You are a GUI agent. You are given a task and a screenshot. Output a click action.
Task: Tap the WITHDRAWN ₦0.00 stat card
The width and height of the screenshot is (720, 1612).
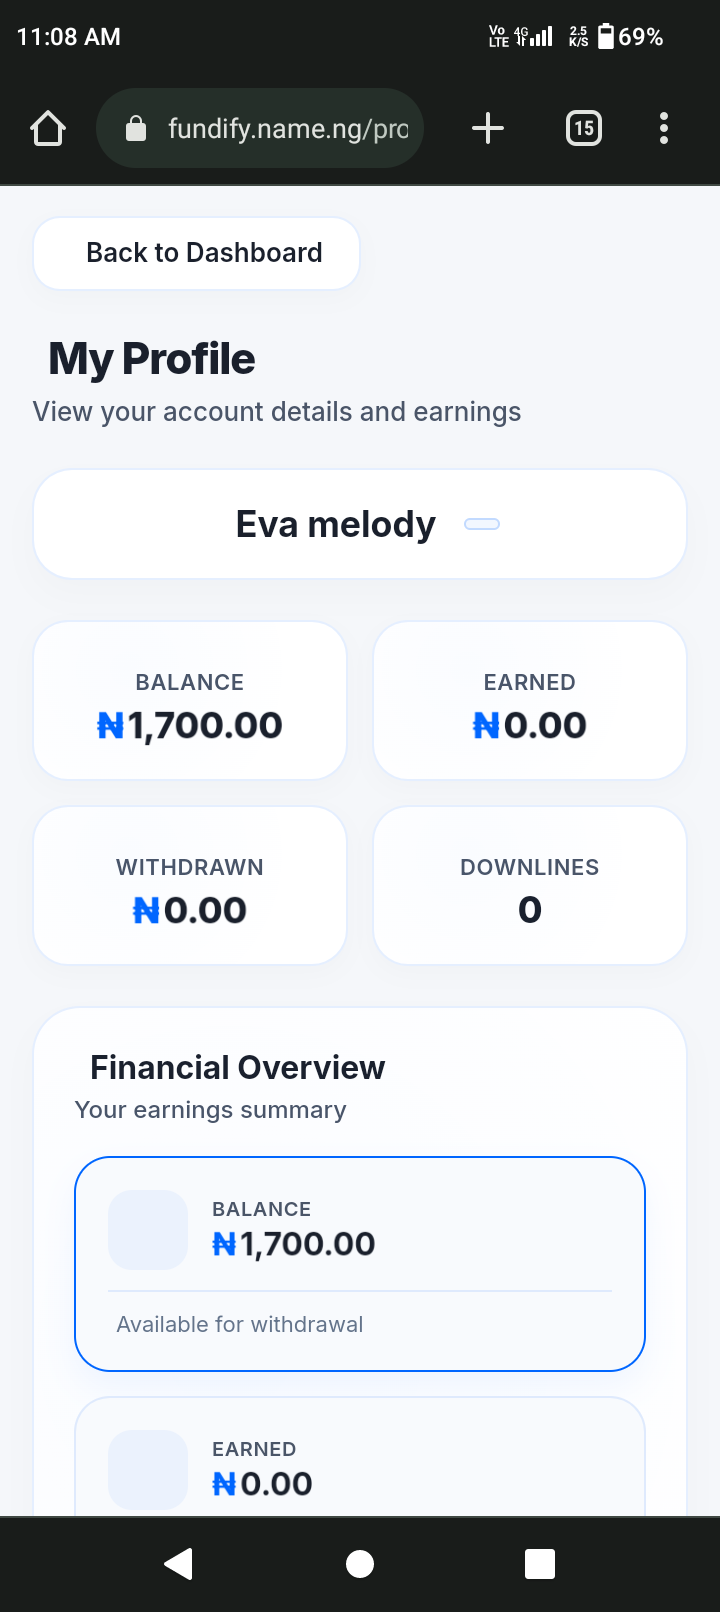tap(190, 886)
